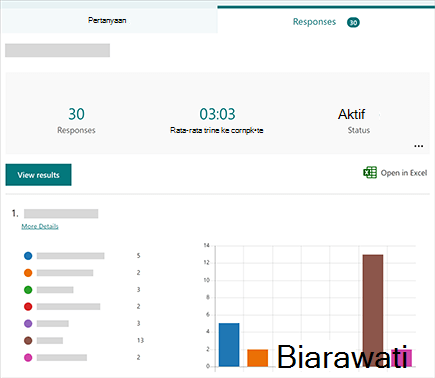Image resolution: width=435 pixels, height=378 pixels.
Task: Click the More Details link
Action: pos(40,226)
